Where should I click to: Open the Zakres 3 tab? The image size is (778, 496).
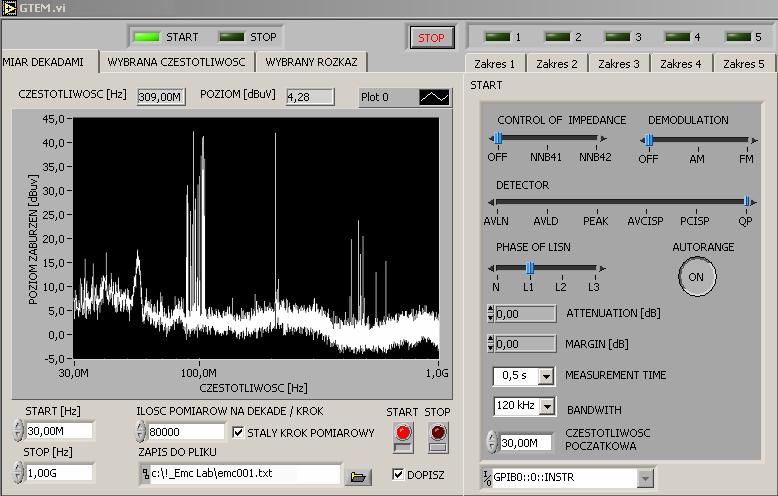pyautogui.click(x=619, y=64)
